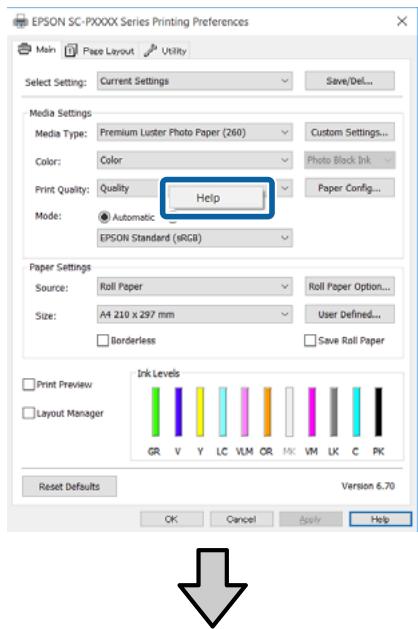Click the LC light cyan ink bar
The image size is (418, 629).
point(223,412)
